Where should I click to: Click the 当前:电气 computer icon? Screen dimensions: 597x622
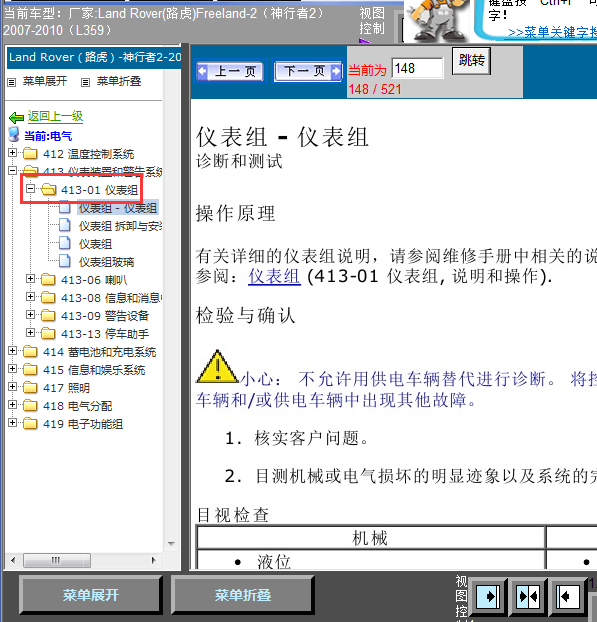[14, 134]
